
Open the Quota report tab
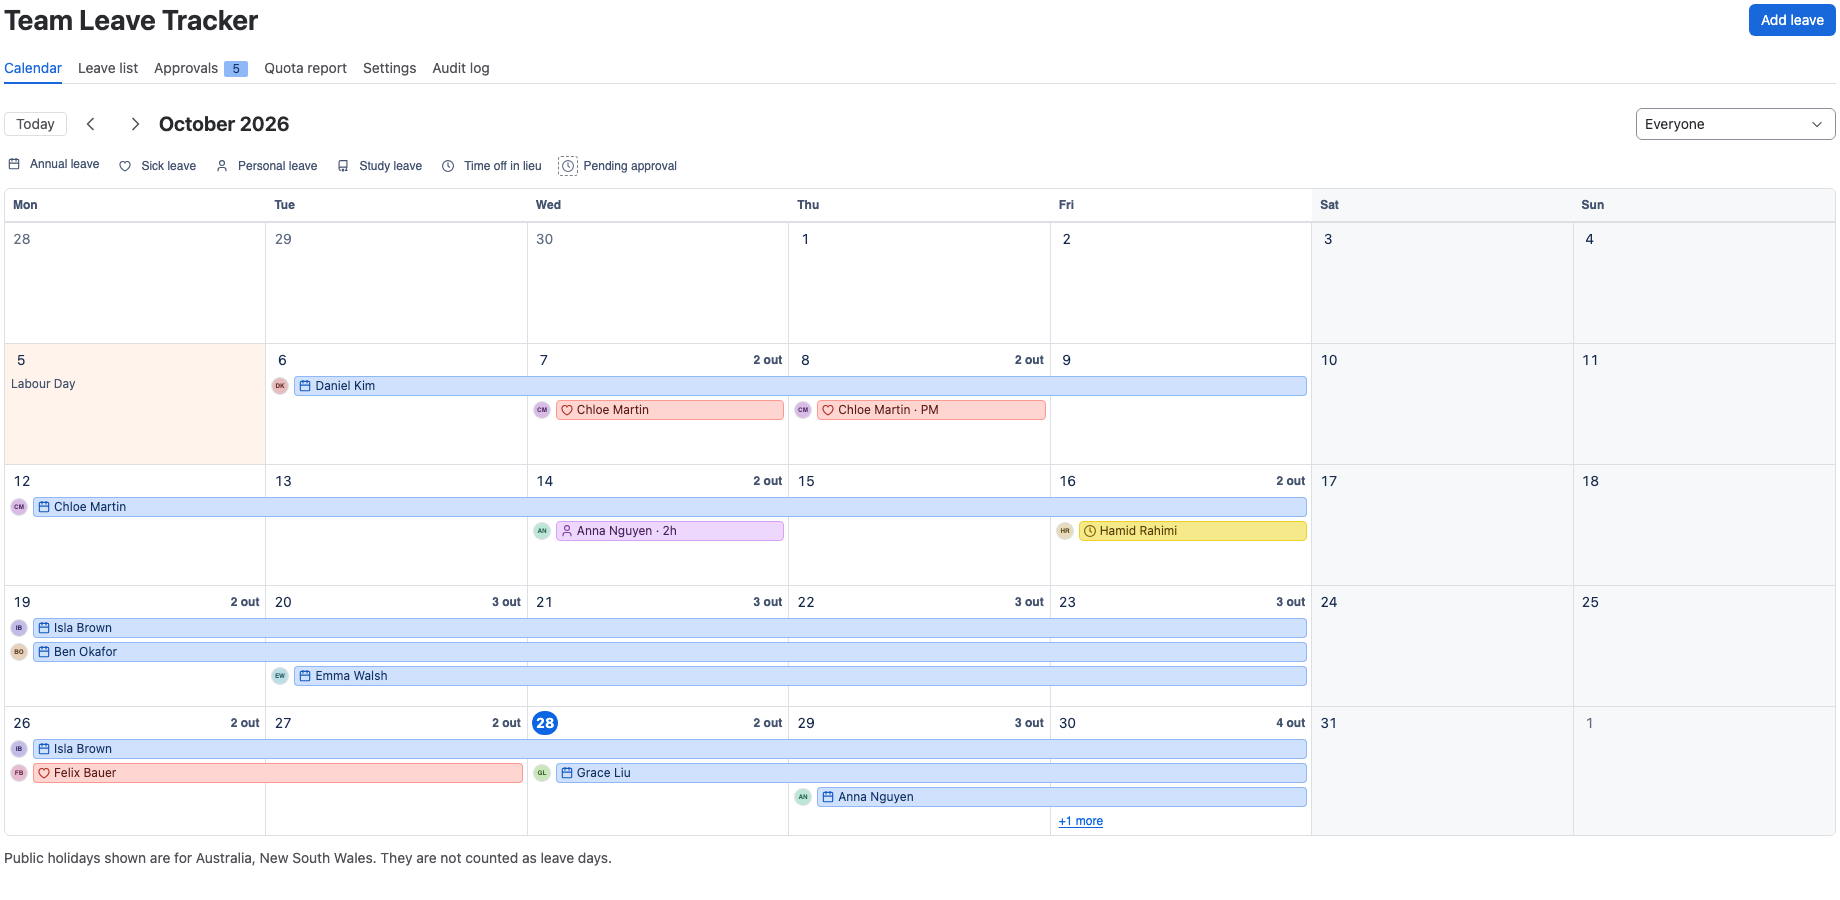coord(305,68)
